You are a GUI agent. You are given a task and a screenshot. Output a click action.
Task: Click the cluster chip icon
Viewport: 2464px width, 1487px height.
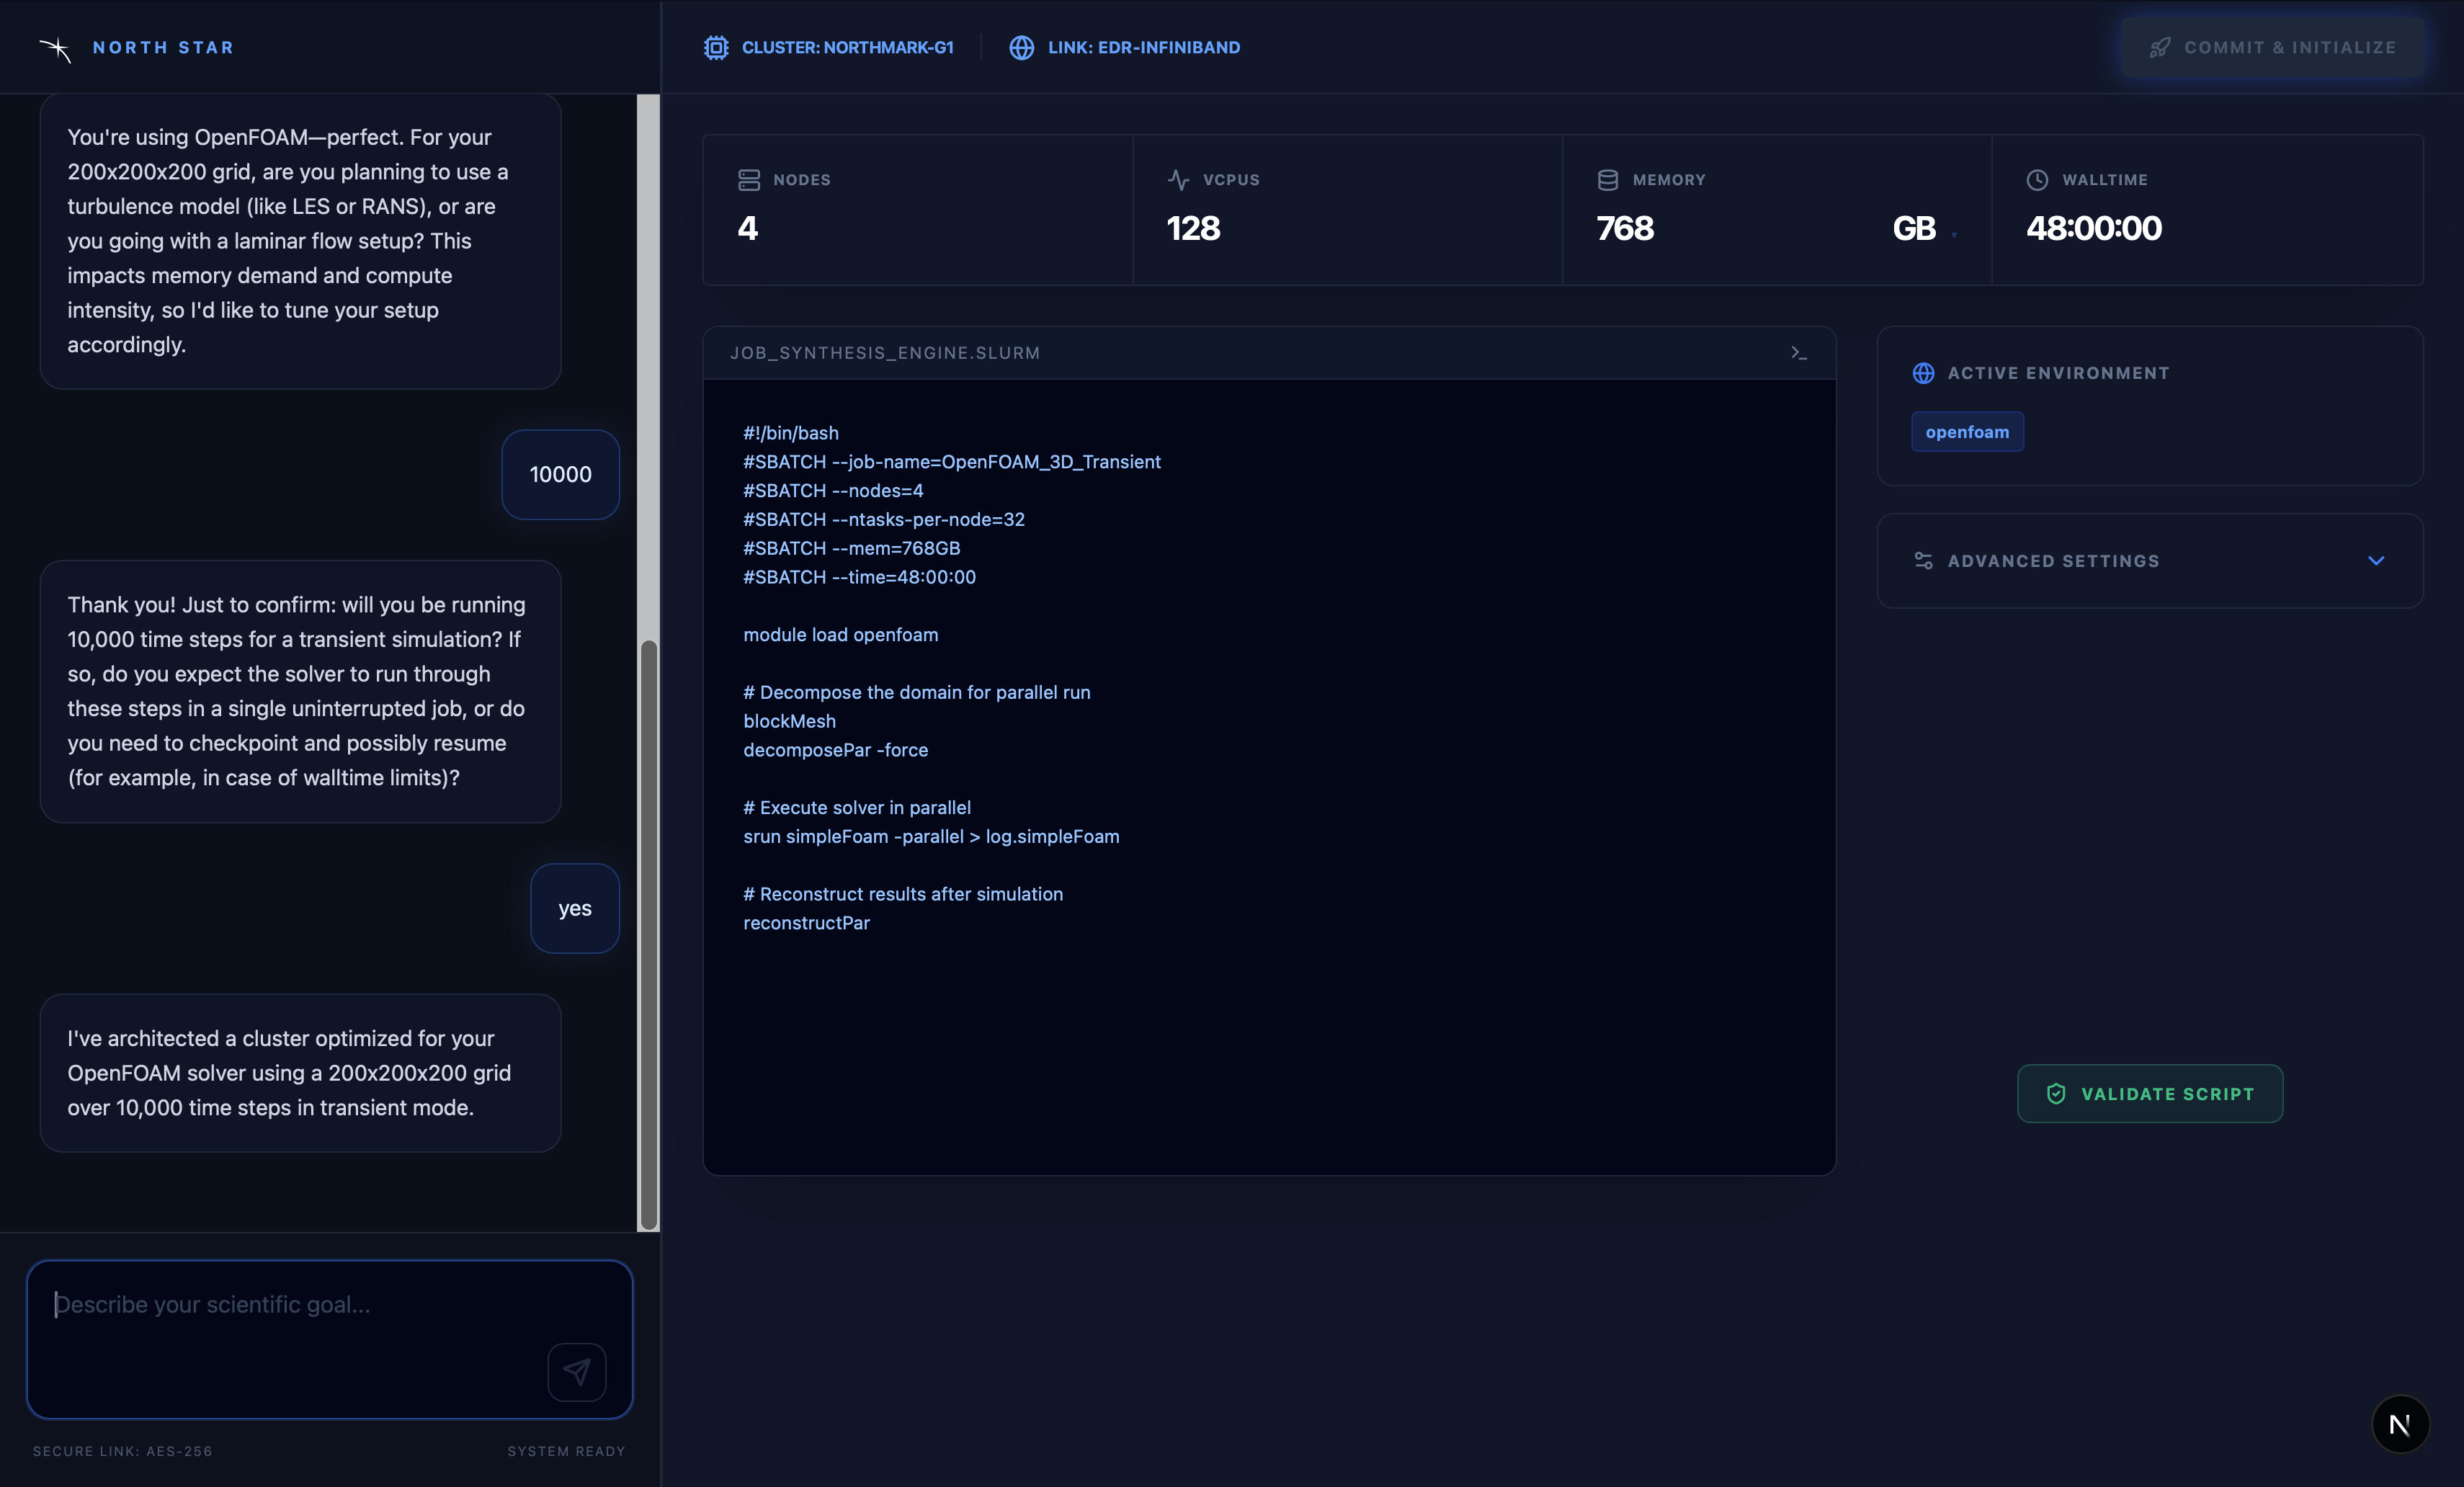[716, 48]
